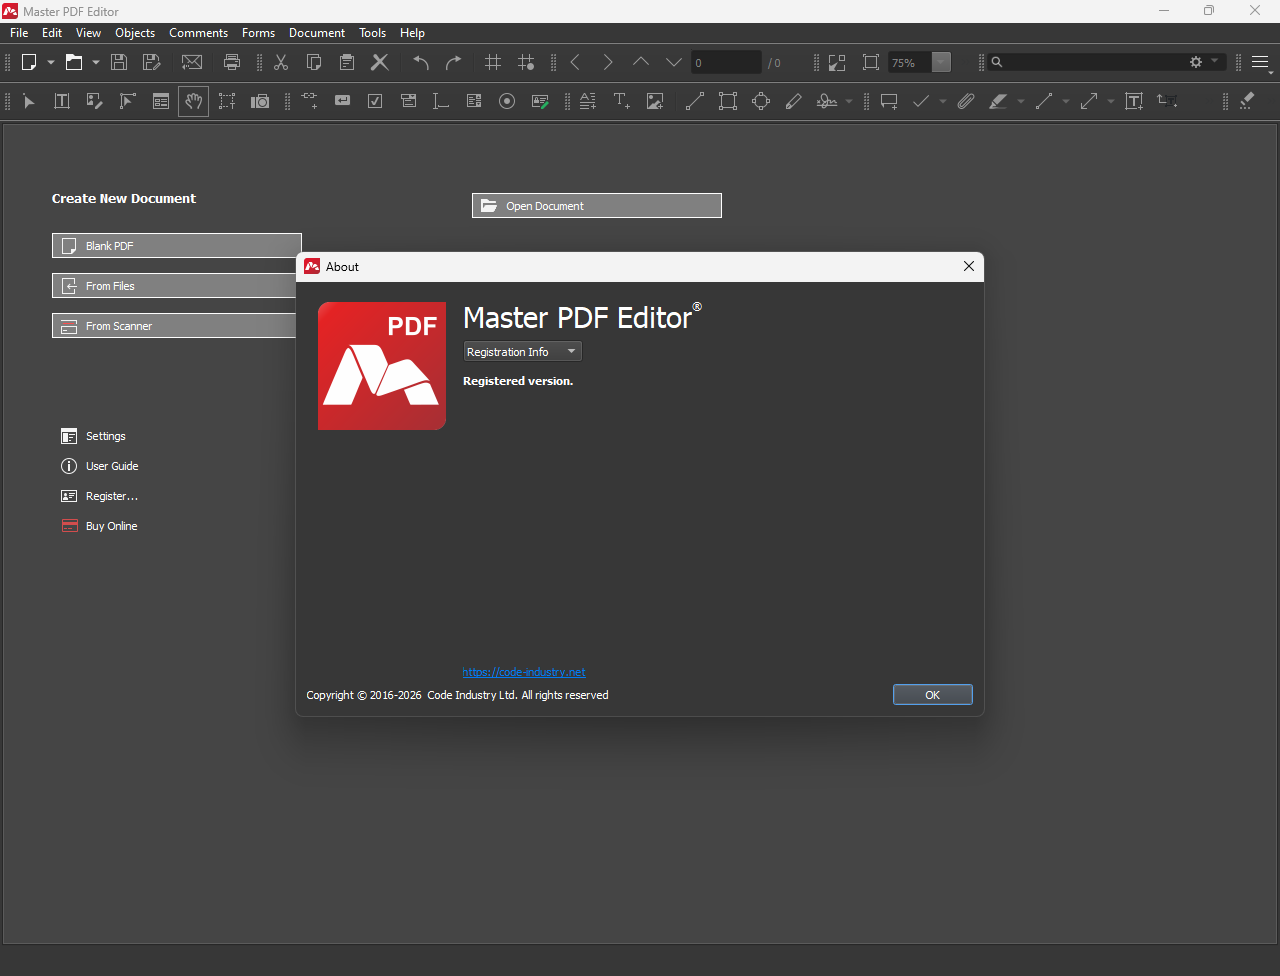Select the Check Box form tool
1280x976 pixels.
(x=375, y=101)
